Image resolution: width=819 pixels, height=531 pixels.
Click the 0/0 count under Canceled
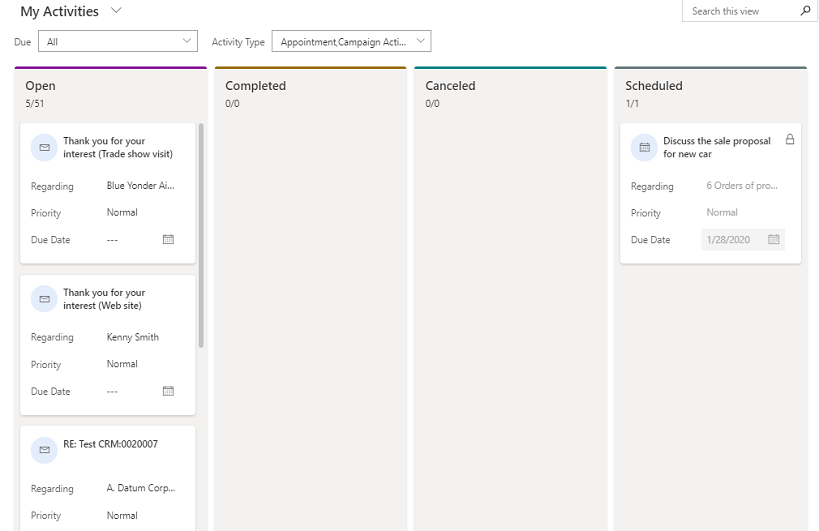pos(432,103)
